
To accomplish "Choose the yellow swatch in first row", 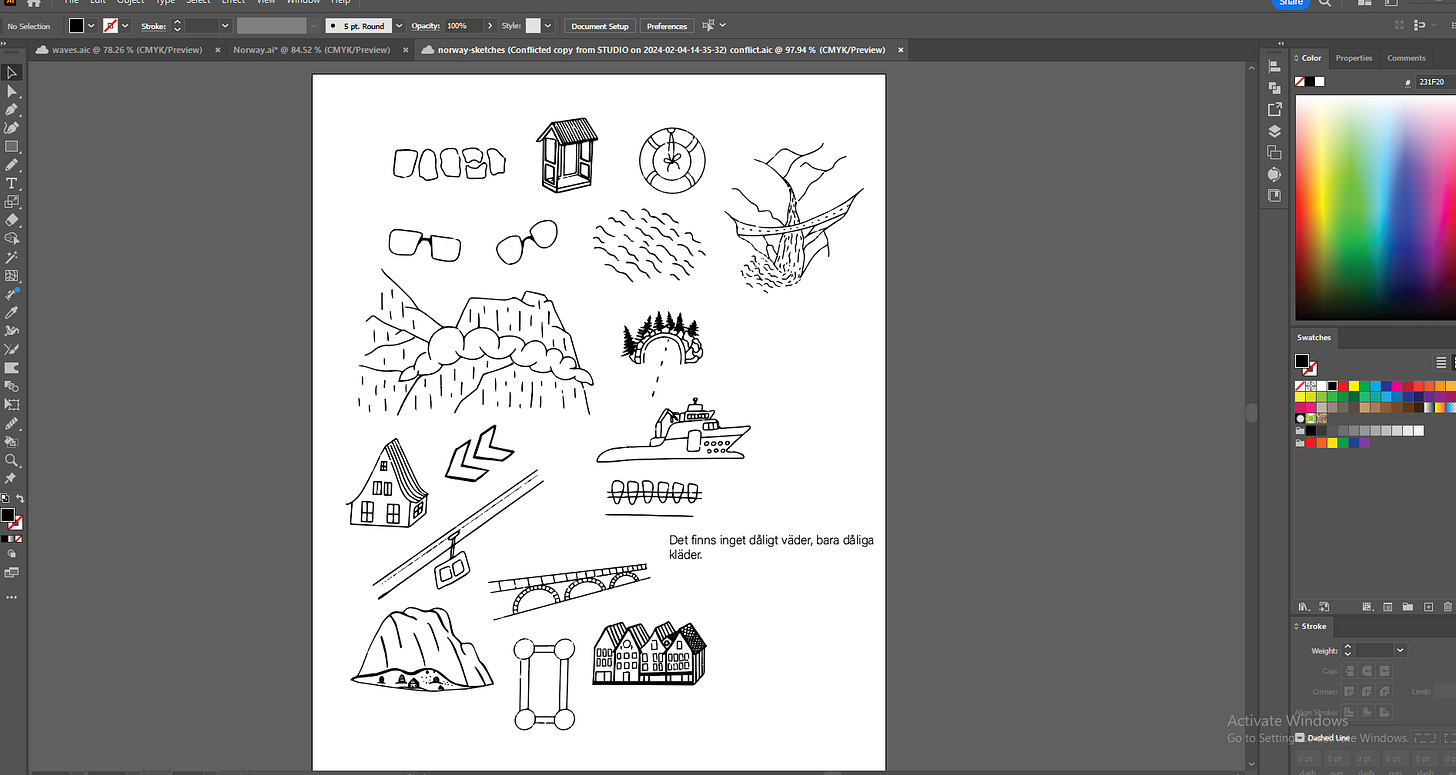I will pyautogui.click(x=1354, y=385).
